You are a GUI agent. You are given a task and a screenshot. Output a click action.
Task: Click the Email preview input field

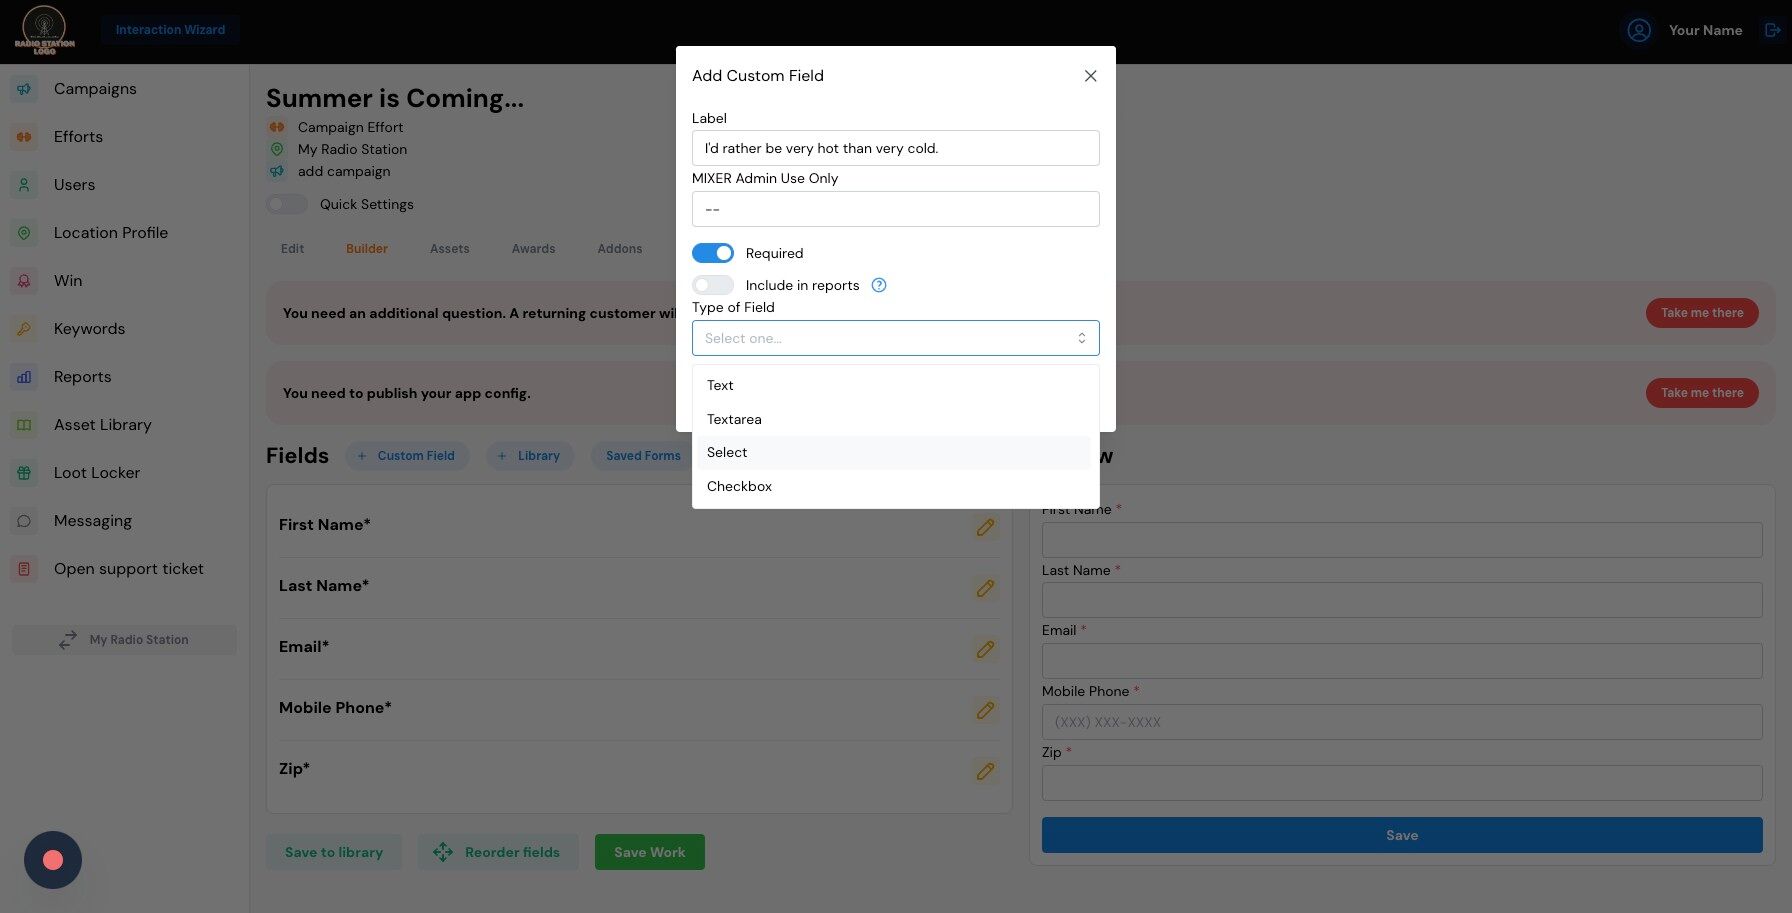1402,661
